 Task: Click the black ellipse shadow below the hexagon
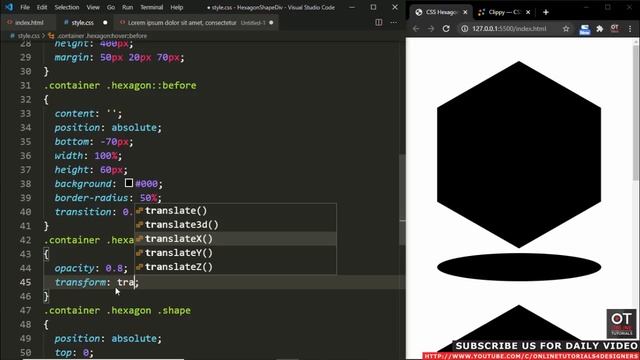(519, 267)
